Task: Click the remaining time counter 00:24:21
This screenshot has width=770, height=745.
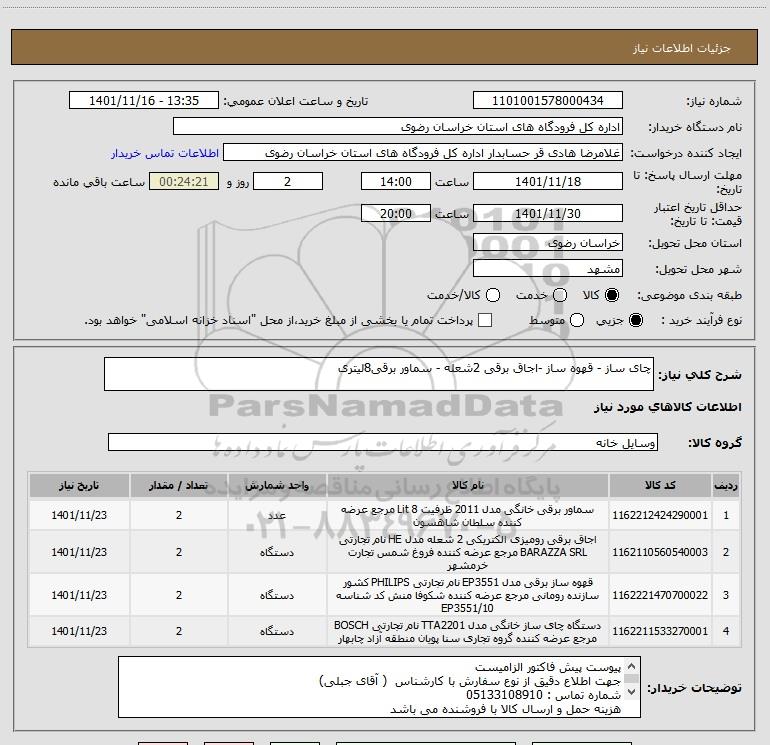Action: point(184,181)
